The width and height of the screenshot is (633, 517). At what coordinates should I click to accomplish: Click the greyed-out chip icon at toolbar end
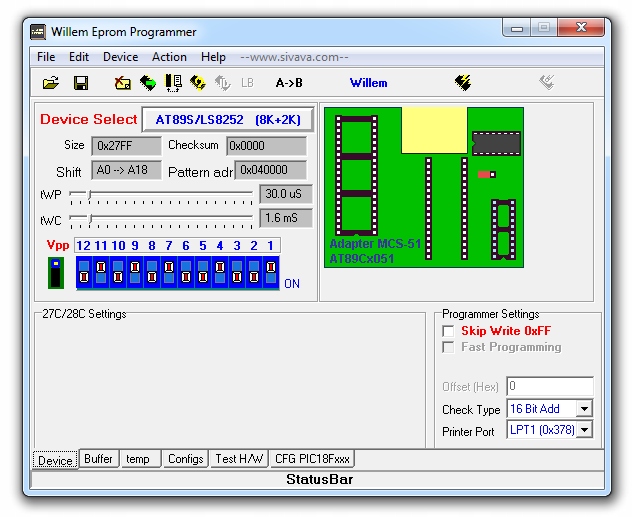(x=547, y=82)
